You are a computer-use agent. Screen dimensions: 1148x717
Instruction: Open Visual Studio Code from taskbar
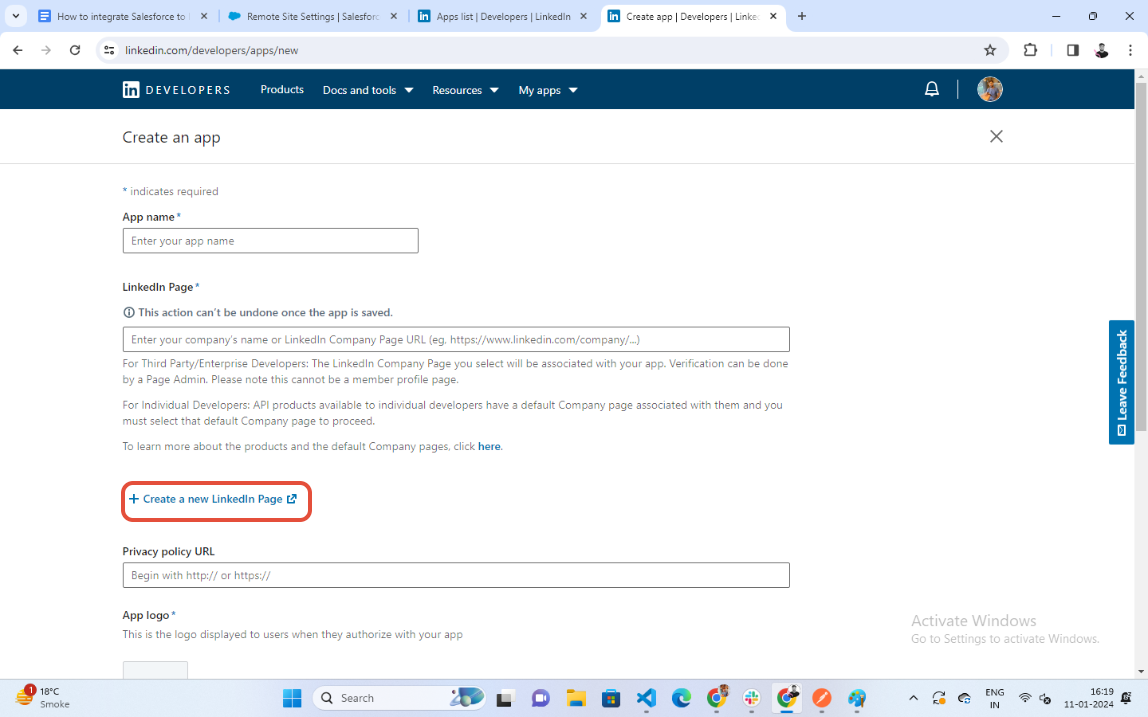click(x=646, y=698)
